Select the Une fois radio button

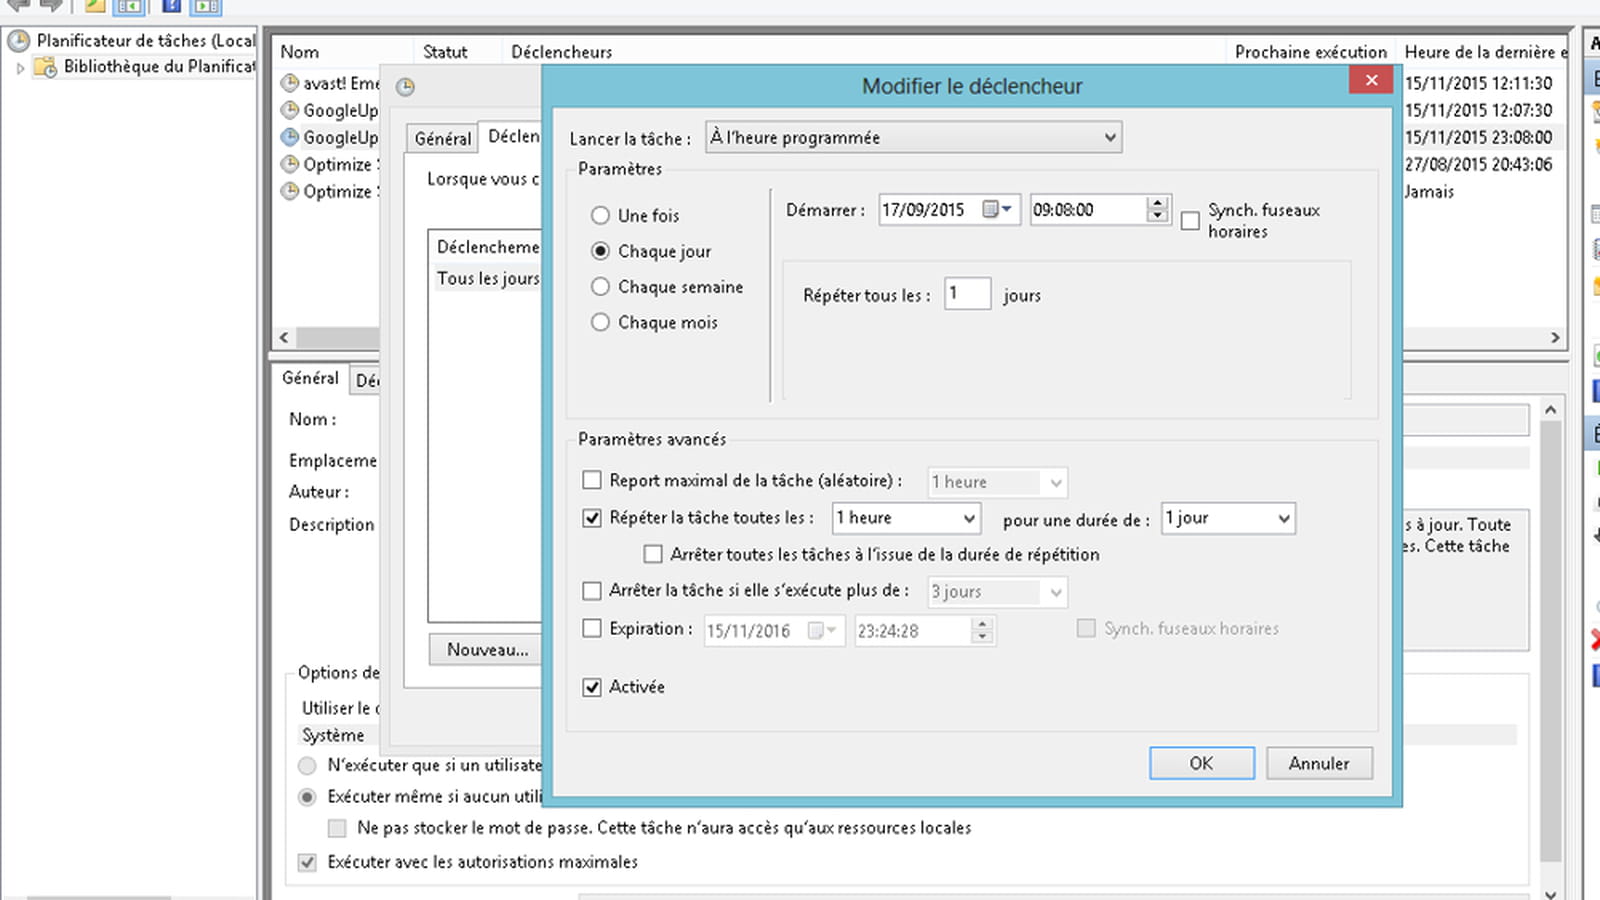click(x=600, y=215)
